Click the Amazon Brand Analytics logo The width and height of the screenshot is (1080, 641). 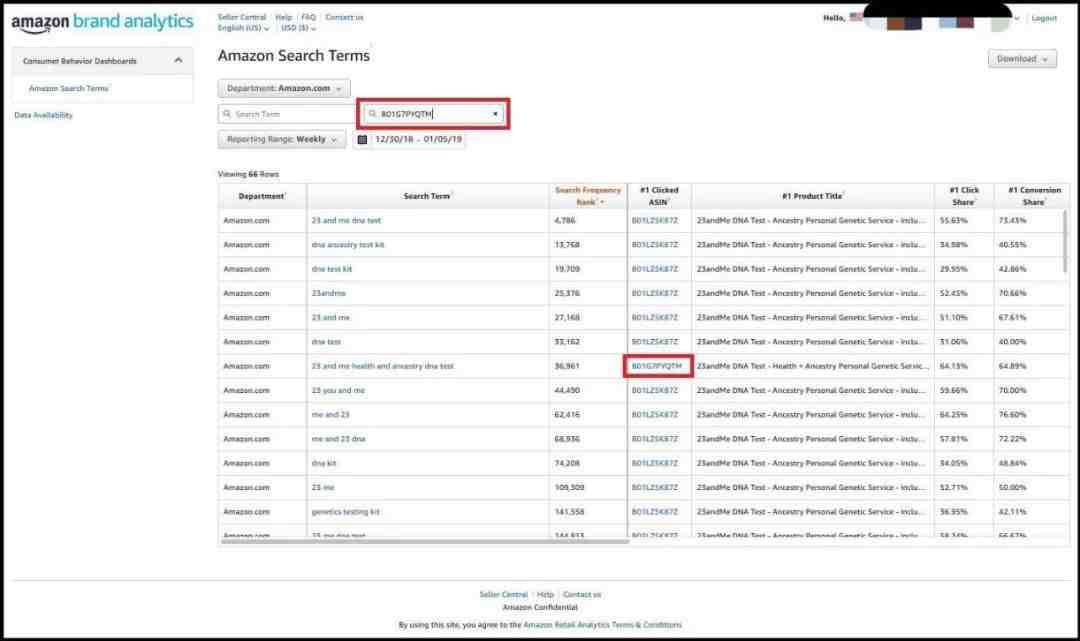[103, 22]
